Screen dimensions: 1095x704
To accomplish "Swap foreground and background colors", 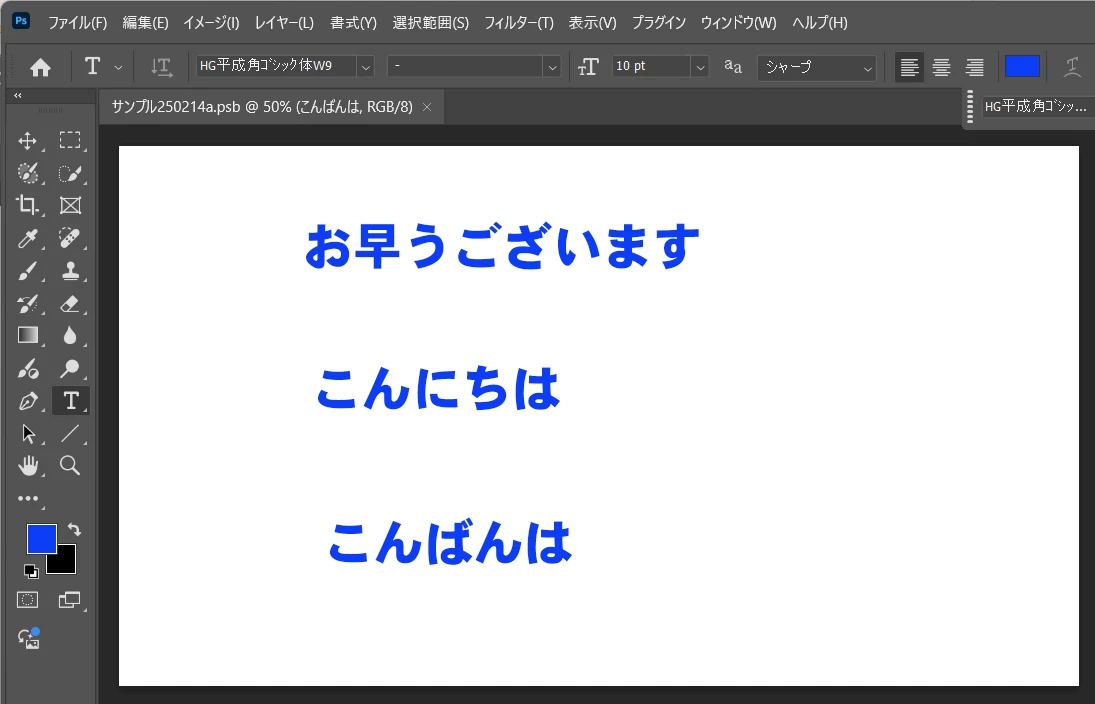I will click(x=74, y=529).
